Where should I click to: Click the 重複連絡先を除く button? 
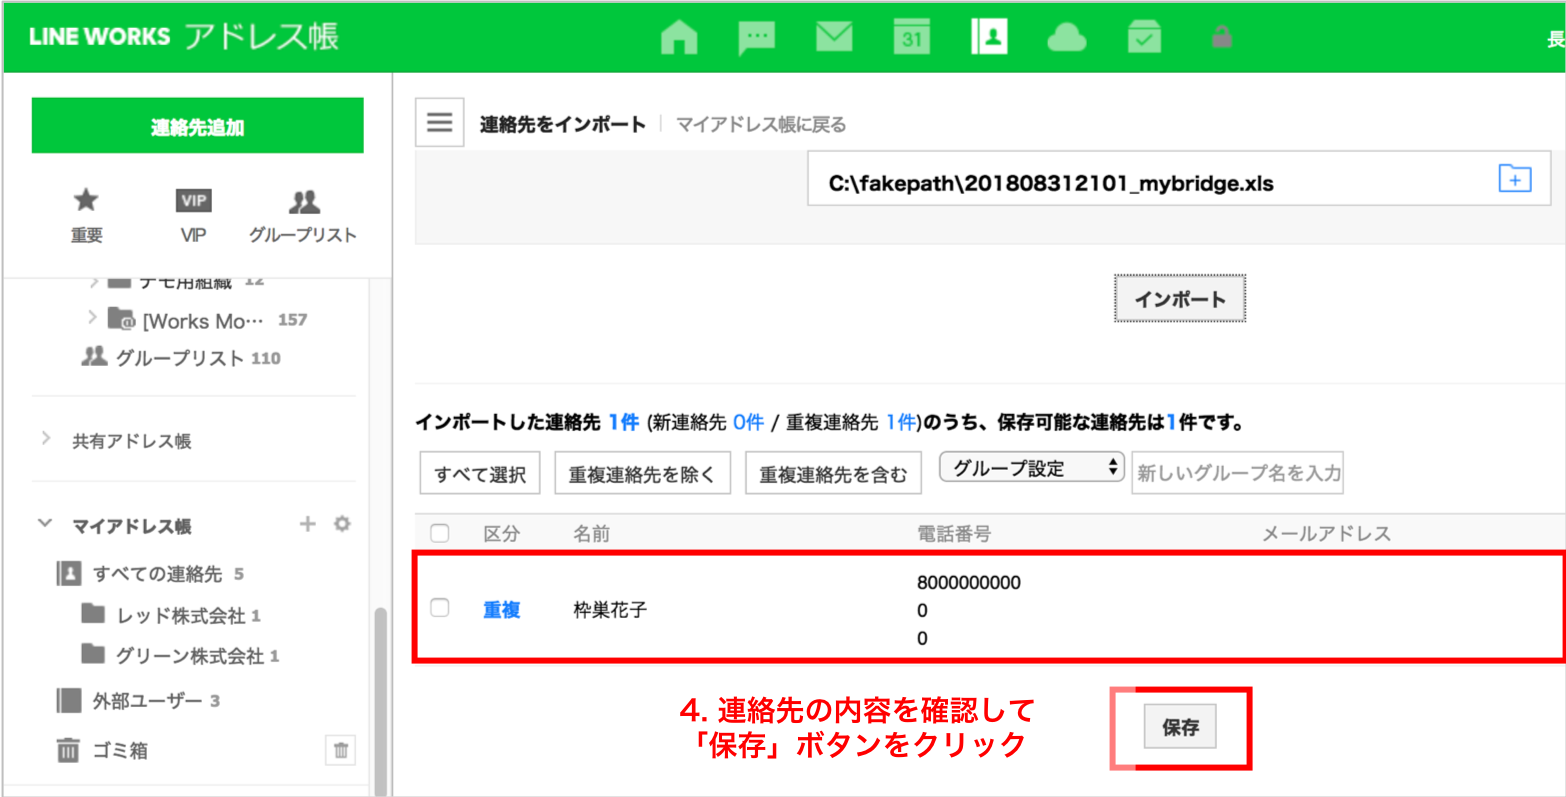[x=642, y=474]
